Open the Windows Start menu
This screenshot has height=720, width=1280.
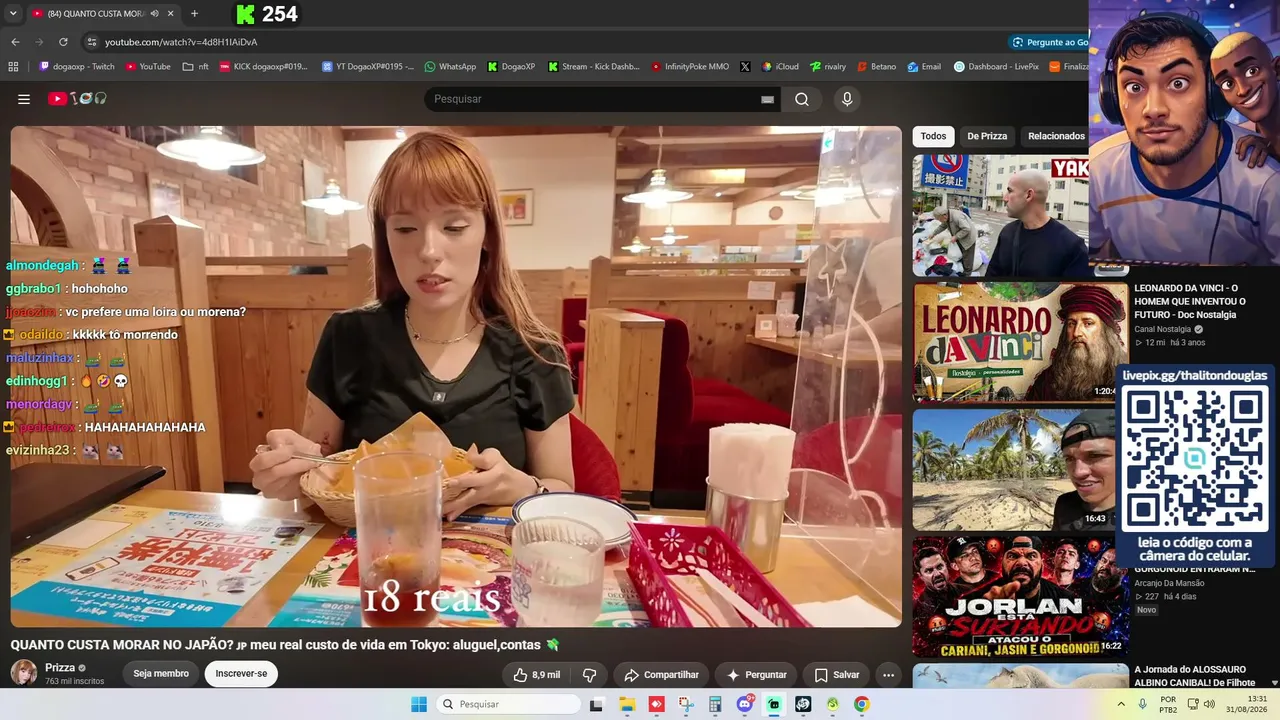click(419, 704)
